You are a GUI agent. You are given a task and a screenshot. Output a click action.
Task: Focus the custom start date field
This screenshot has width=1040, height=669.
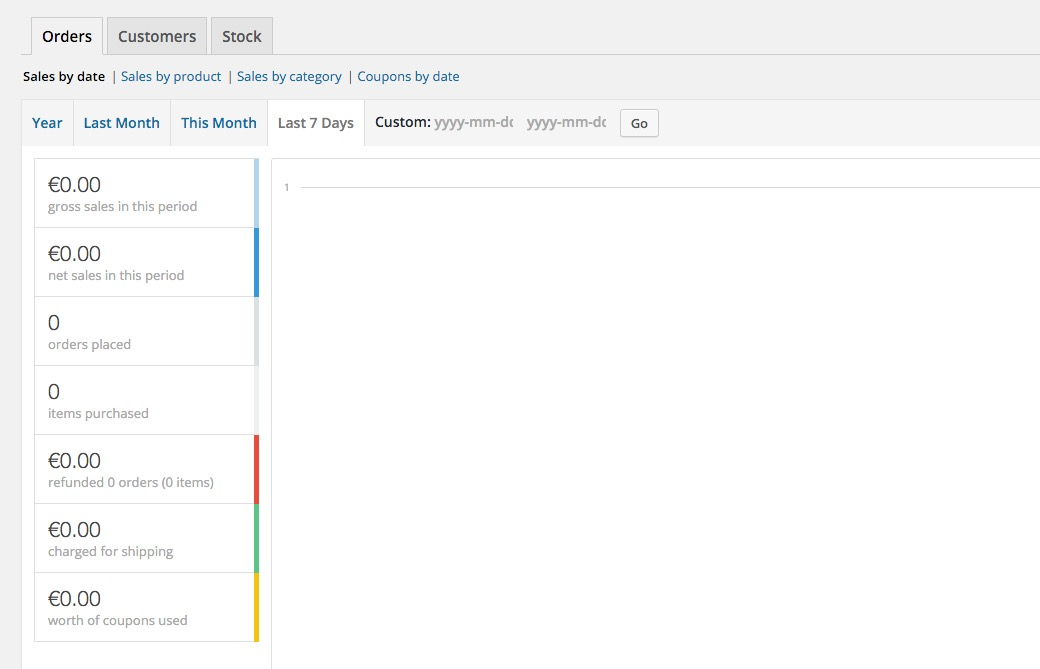point(474,123)
